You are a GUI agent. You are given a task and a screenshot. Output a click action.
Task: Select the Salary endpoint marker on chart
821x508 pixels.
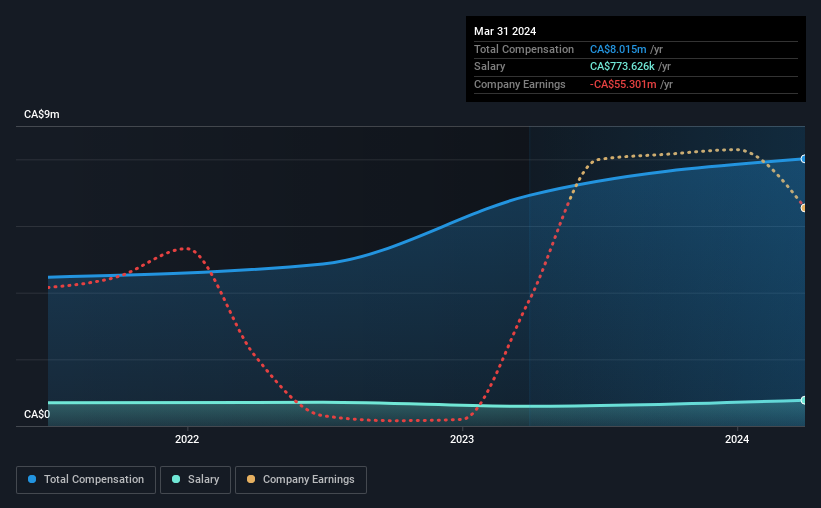point(804,400)
